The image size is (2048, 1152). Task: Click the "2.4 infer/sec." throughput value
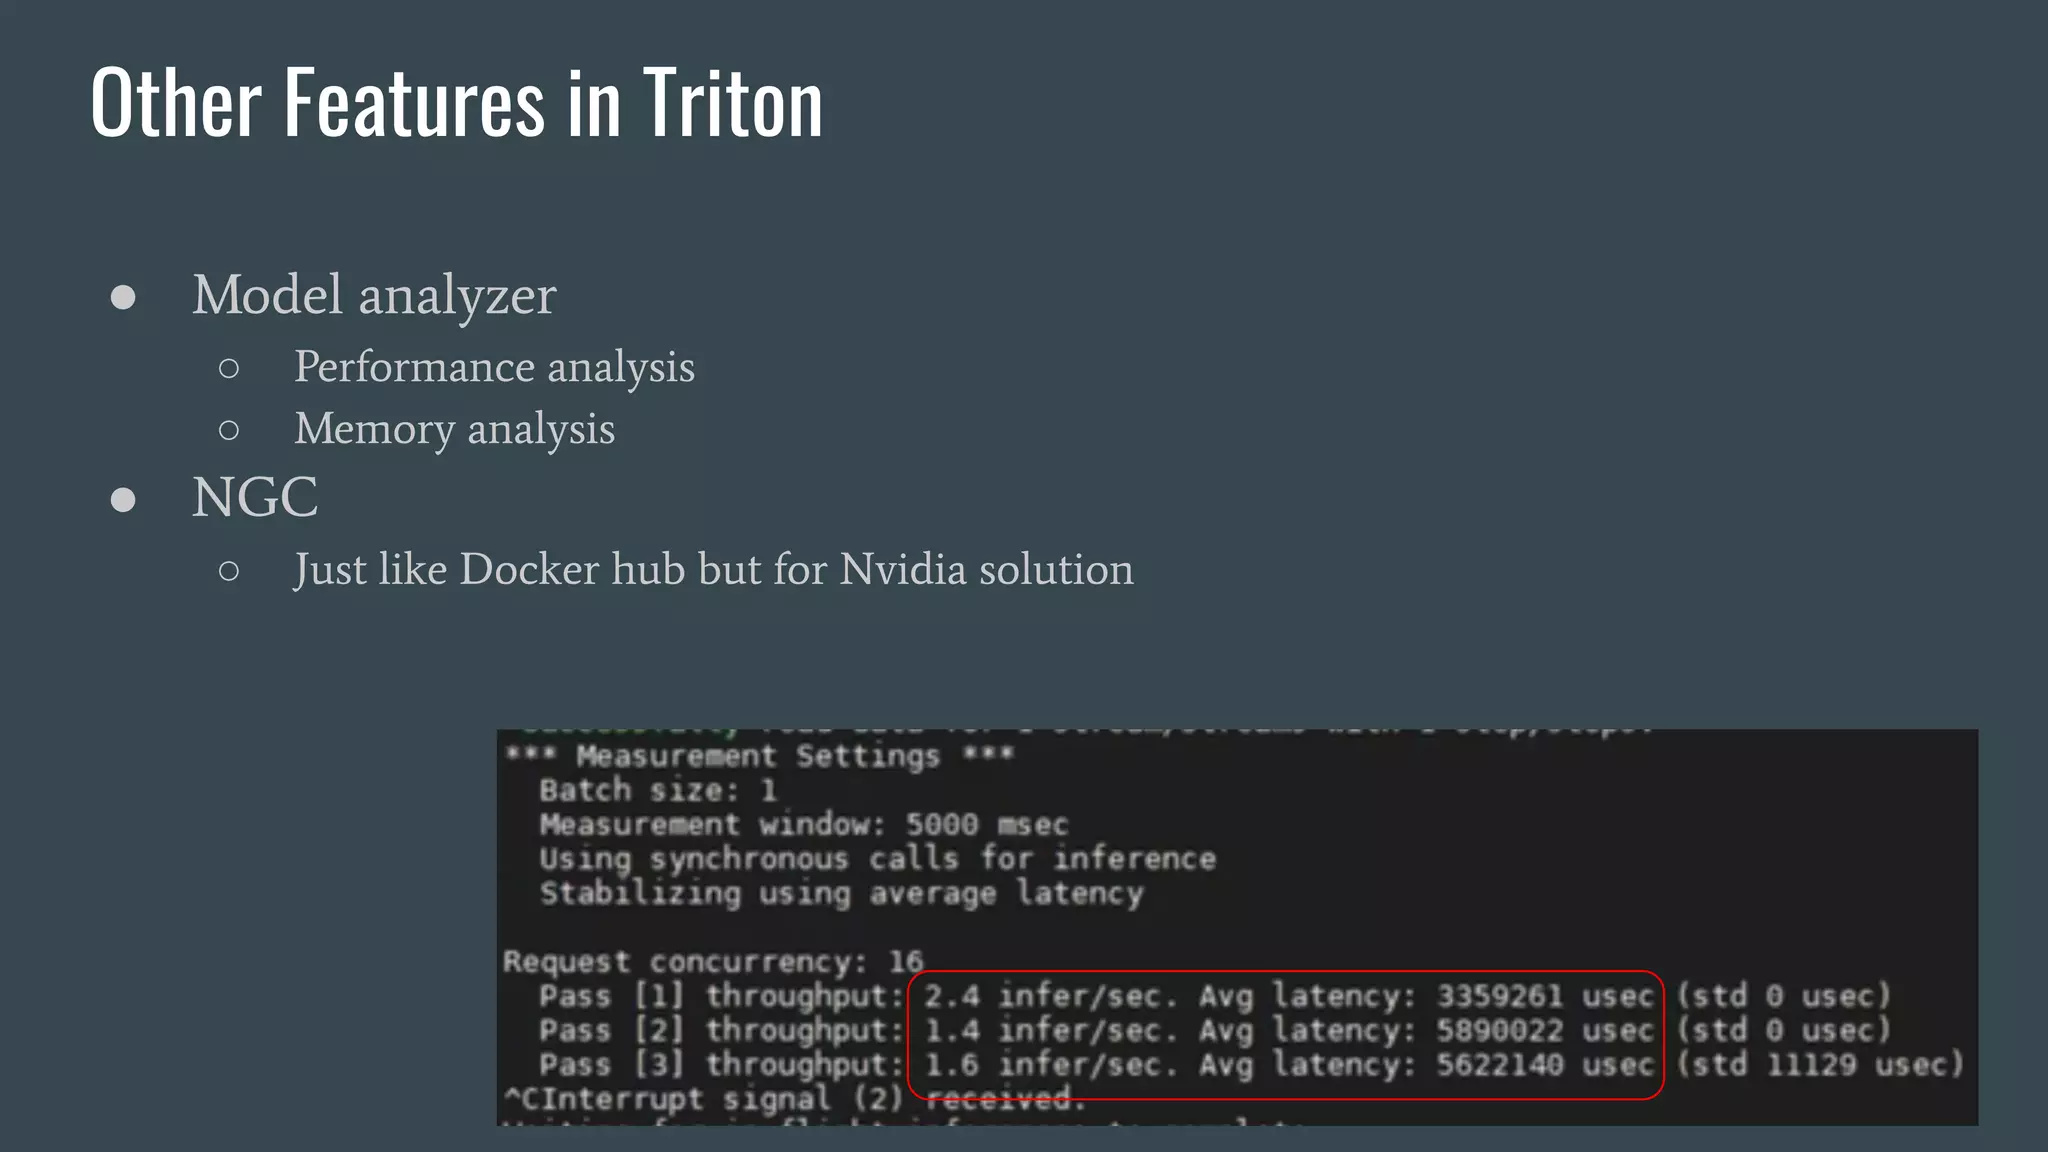pos(1051,997)
